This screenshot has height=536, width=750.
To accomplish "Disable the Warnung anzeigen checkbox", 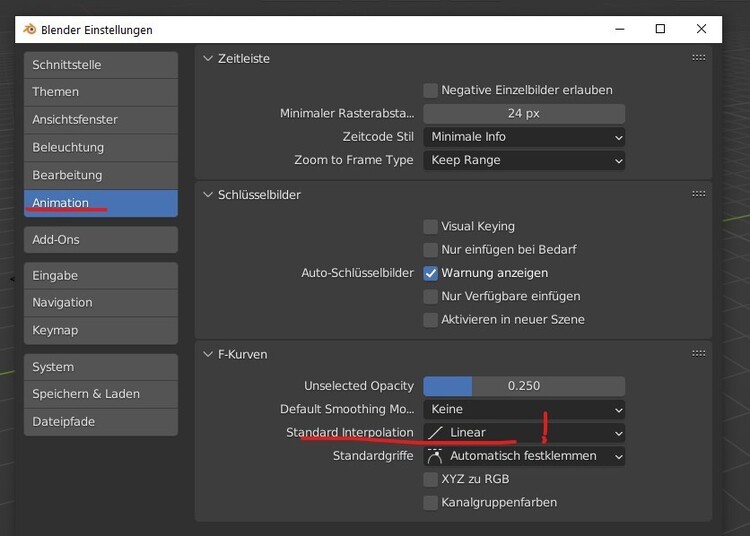I will tap(431, 273).
